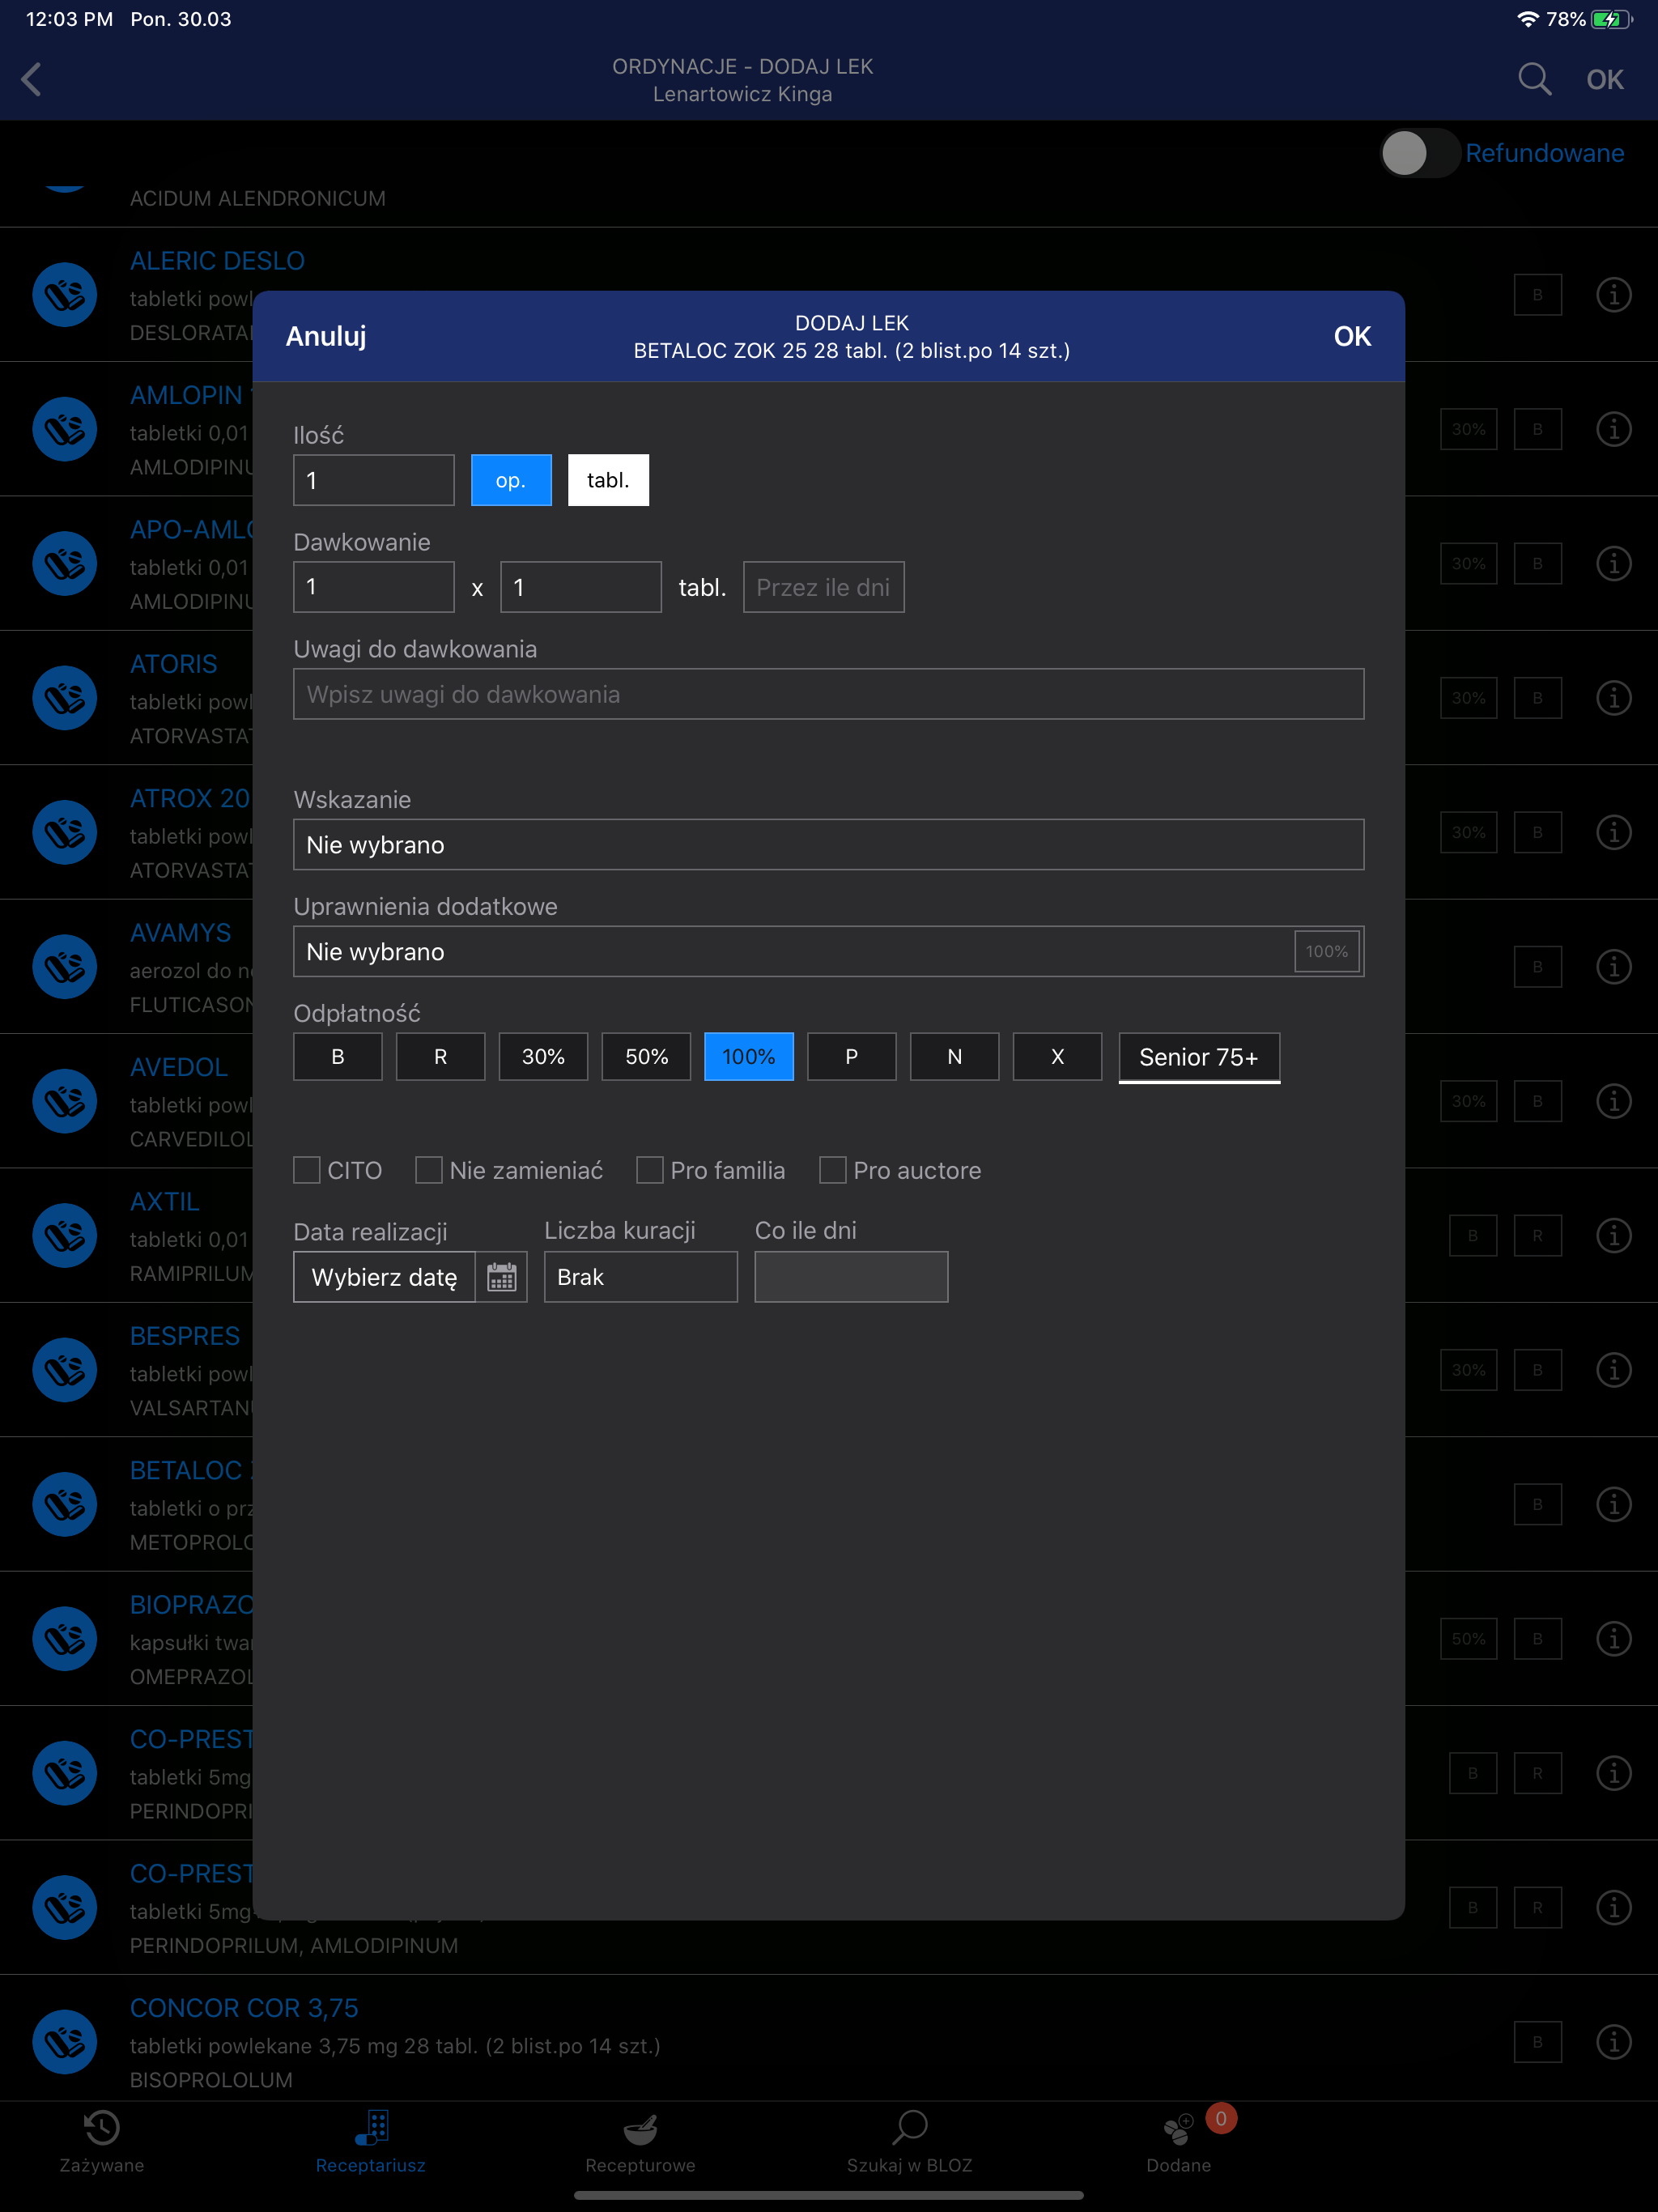Tap pill icon beside ALERIC DESLO
Screen dimensions: 1658x2212
[x=65, y=295]
